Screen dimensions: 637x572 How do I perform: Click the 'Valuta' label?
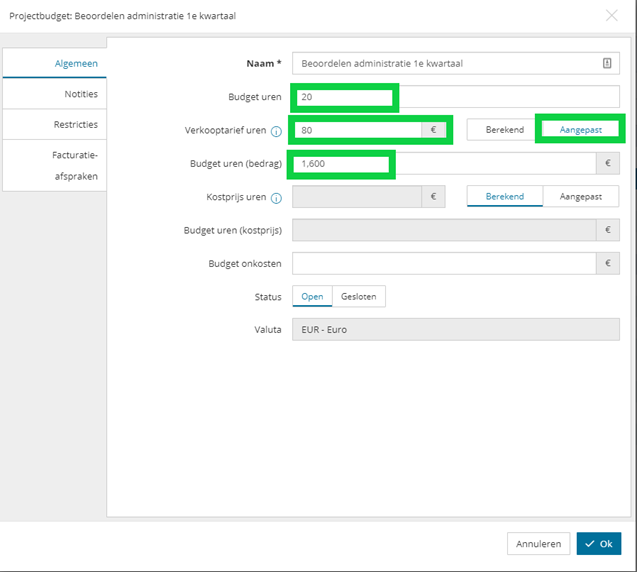click(268, 329)
